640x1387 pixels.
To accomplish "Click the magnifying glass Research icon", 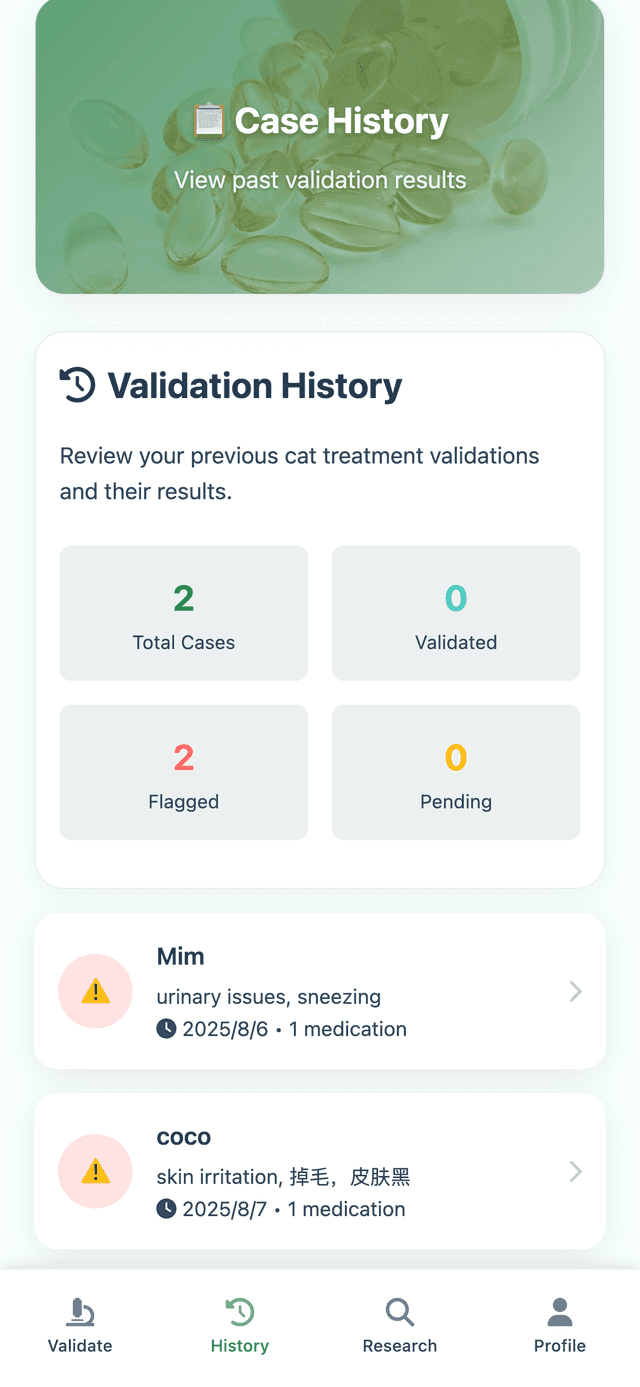I will point(400,1311).
